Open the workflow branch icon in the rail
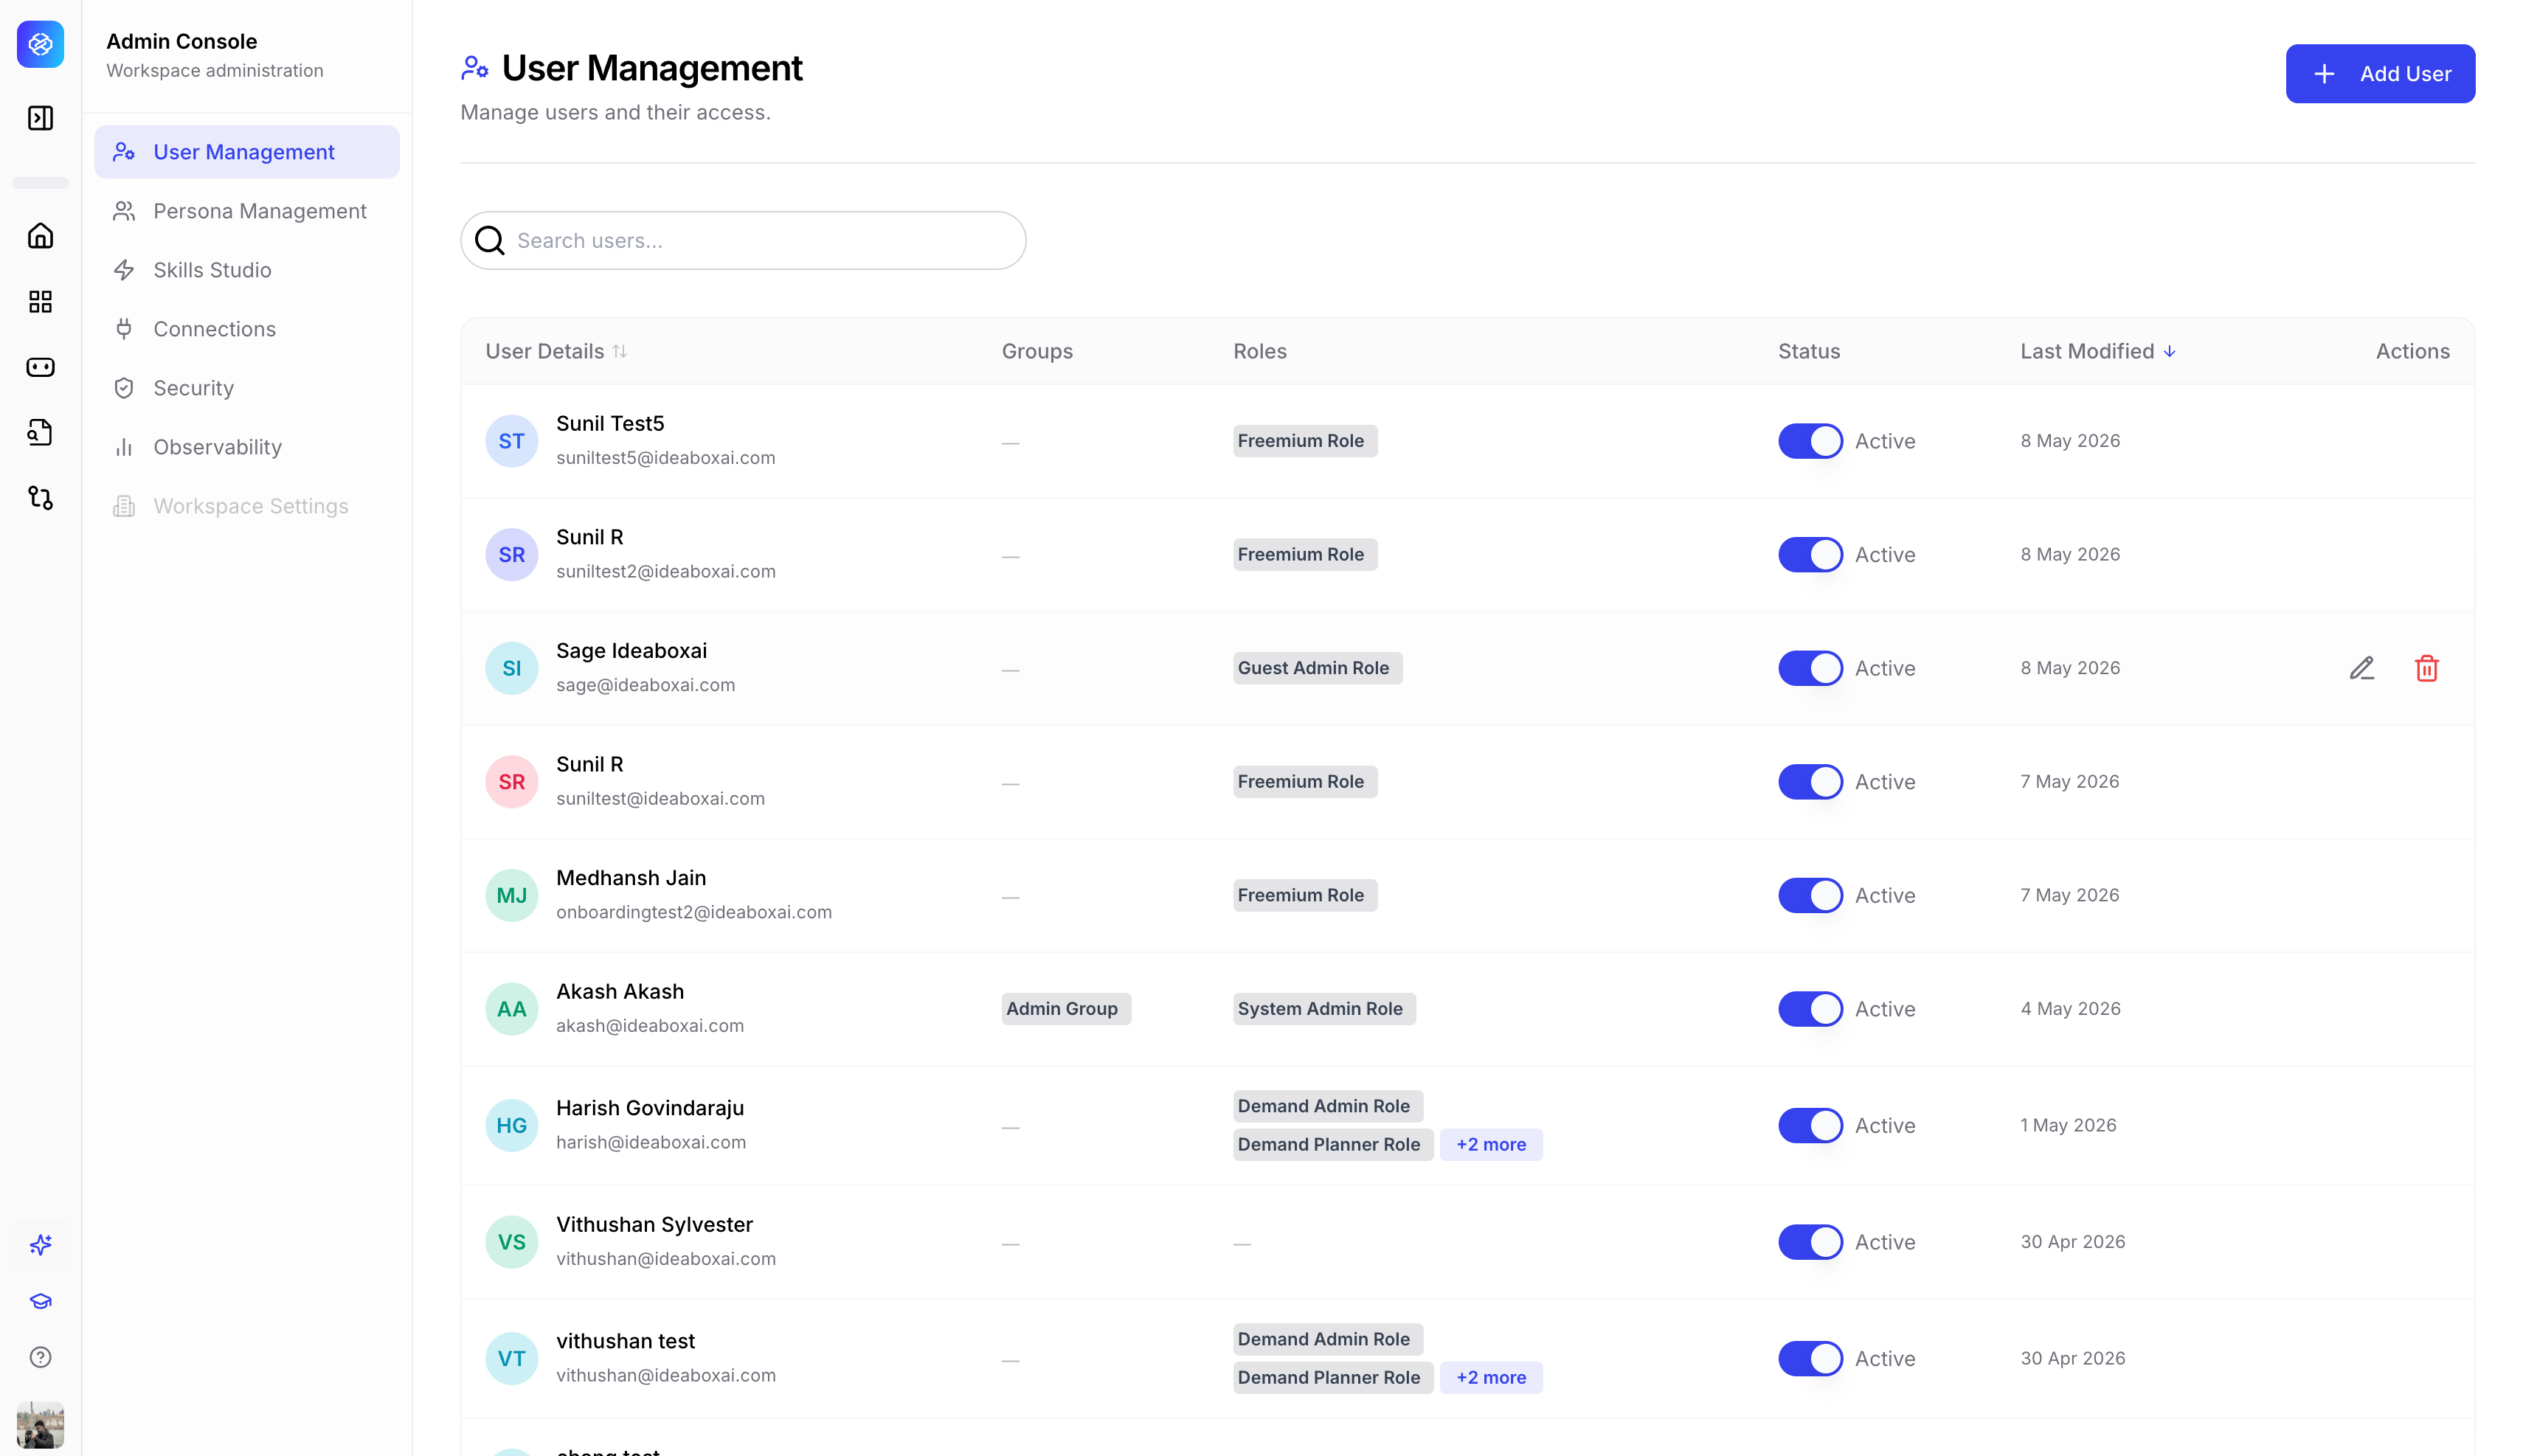Image resolution: width=2523 pixels, height=1456 pixels. 40,497
